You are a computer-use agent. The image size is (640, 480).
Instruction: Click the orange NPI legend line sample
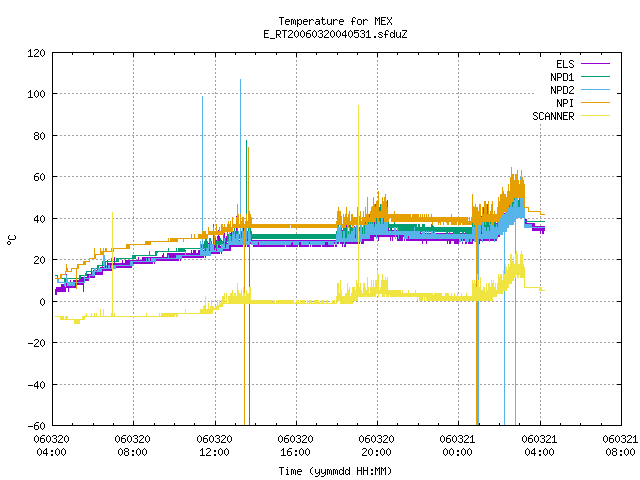pos(596,103)
